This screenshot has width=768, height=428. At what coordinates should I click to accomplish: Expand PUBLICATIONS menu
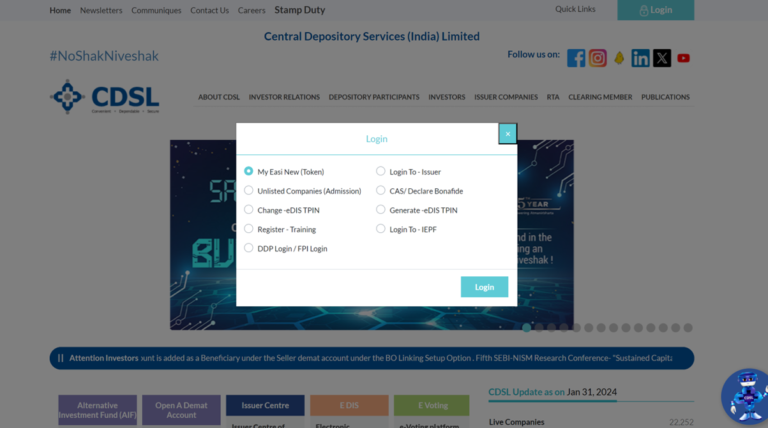tap(665, 97)
